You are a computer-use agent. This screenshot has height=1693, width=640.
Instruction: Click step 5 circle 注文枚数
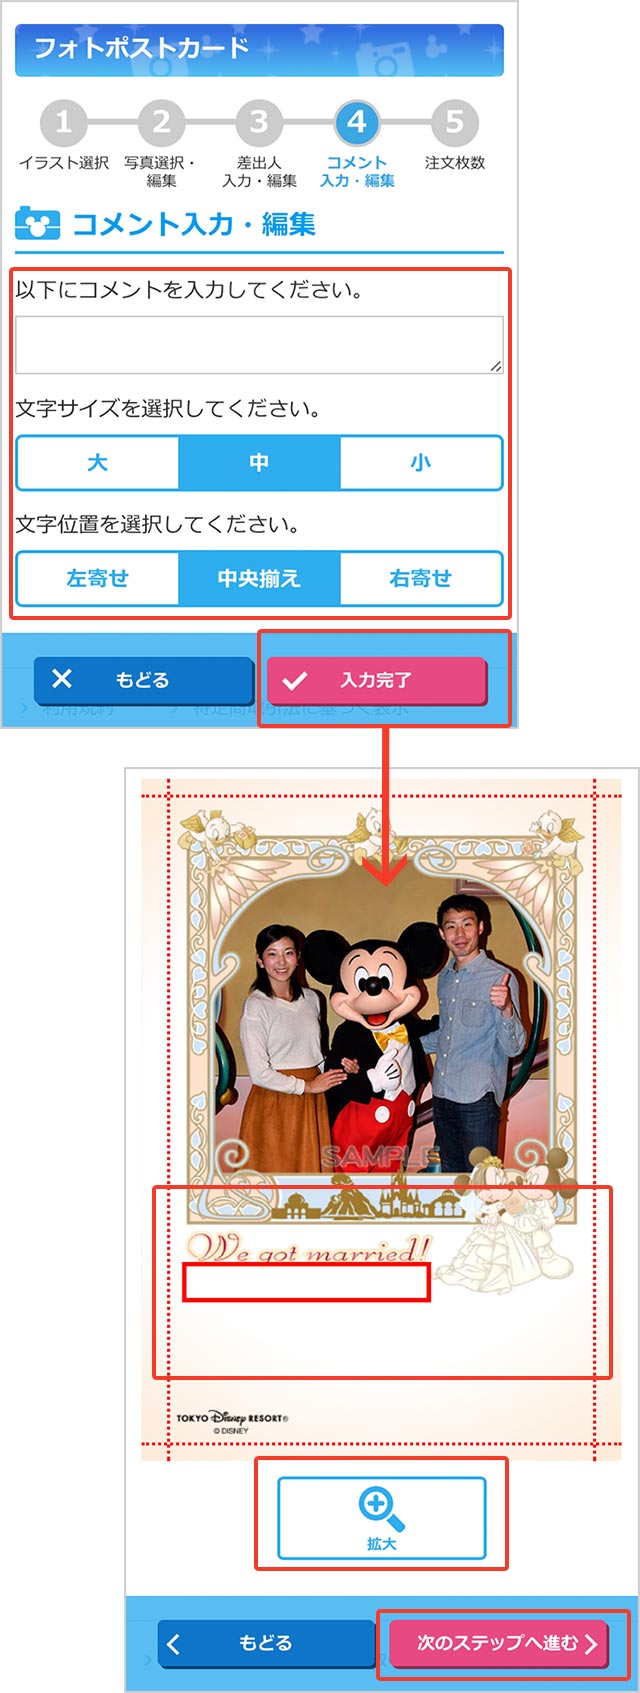click(x=455, y=123)
